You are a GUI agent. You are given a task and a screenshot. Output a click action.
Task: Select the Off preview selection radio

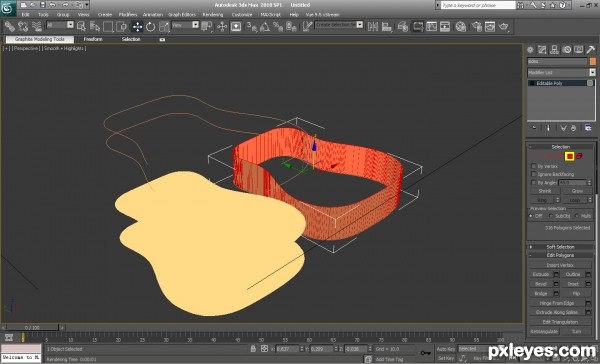click(x=531, y=216)
